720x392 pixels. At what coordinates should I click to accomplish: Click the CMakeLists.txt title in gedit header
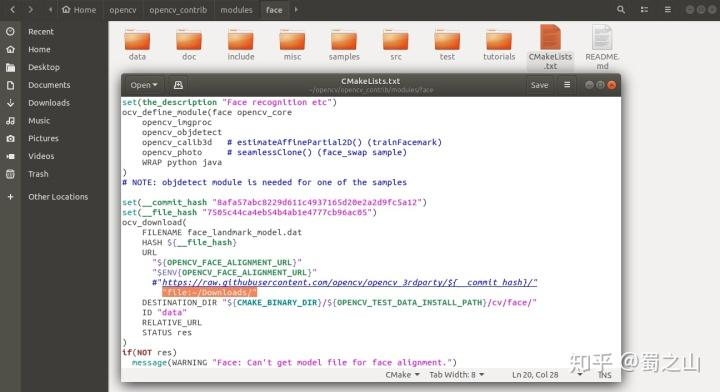(371, 81)
